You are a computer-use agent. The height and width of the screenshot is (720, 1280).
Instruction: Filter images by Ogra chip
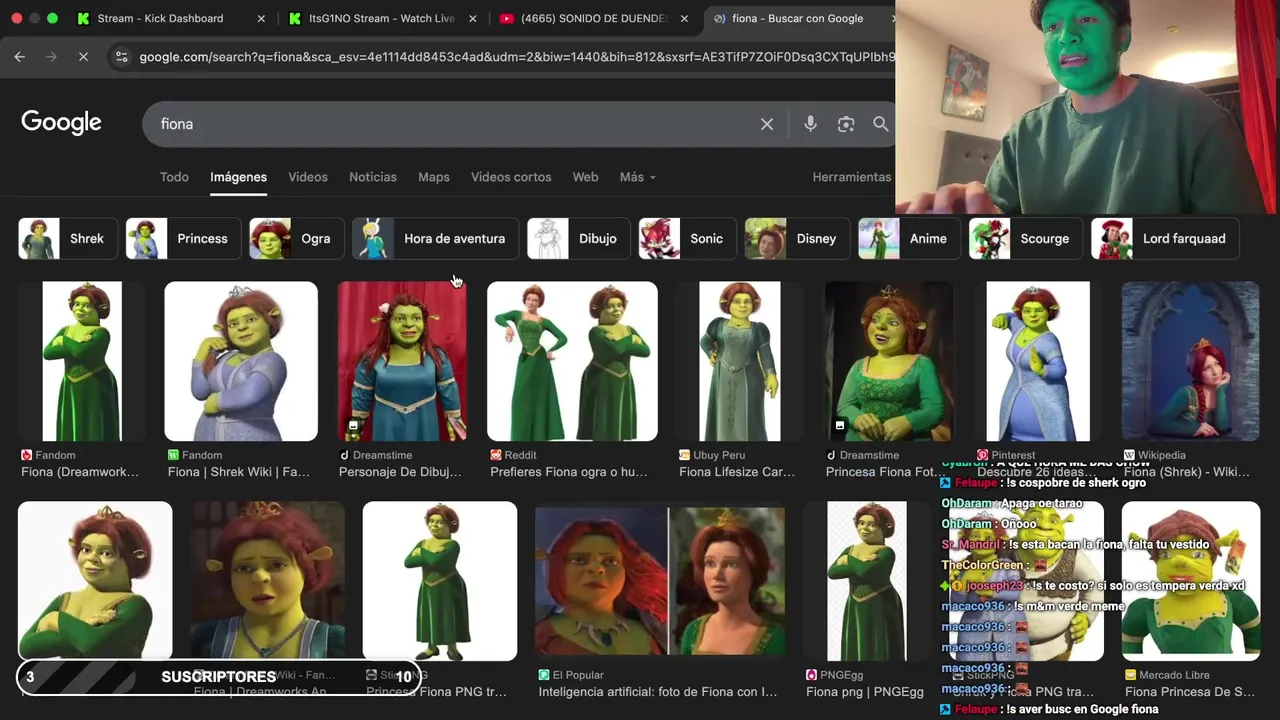(296, 239)
